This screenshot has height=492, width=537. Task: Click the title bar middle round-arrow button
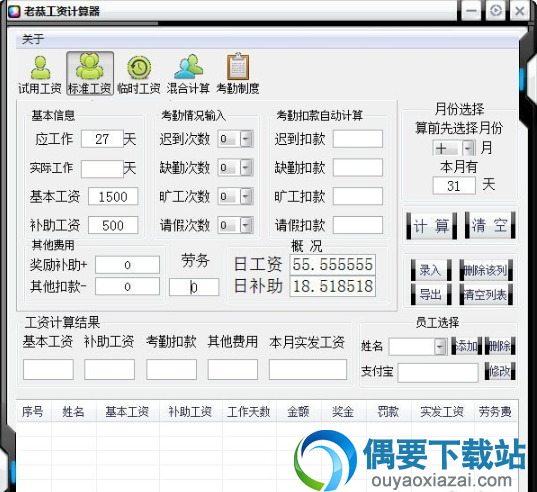click(x=495, y=11)
